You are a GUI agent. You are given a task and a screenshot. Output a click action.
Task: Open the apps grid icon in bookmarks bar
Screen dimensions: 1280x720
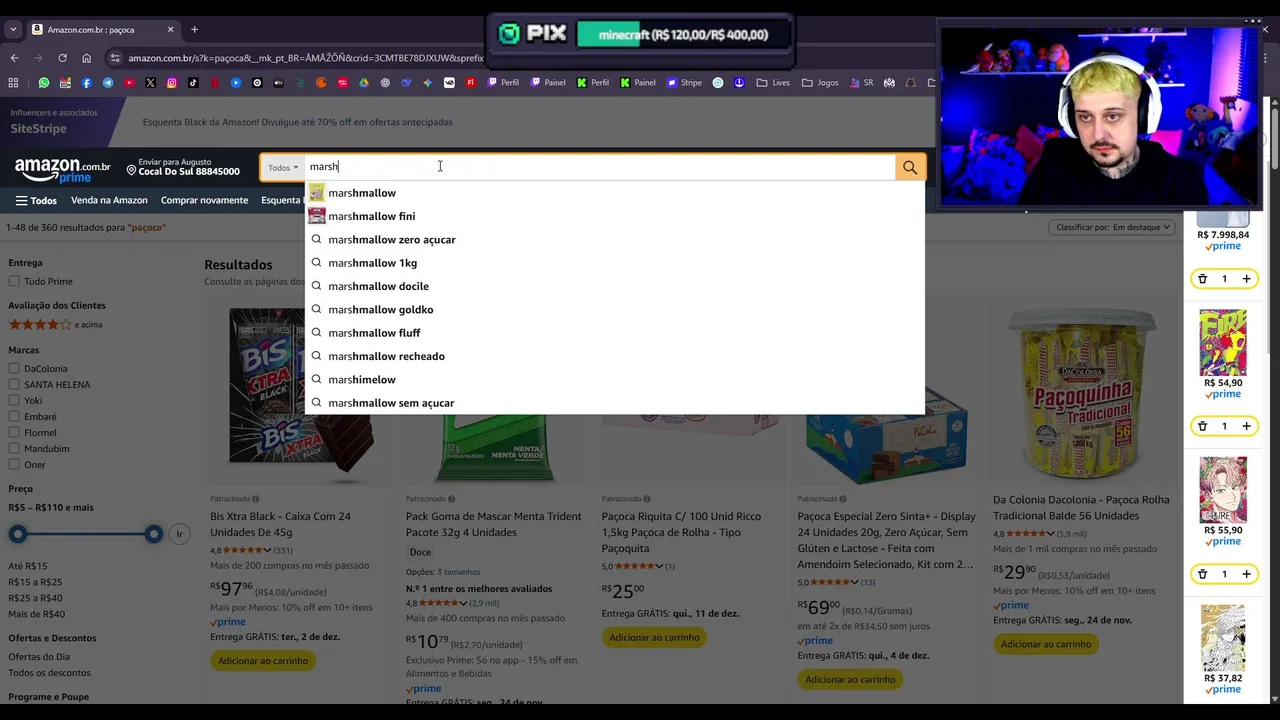[x=14, y=83]
